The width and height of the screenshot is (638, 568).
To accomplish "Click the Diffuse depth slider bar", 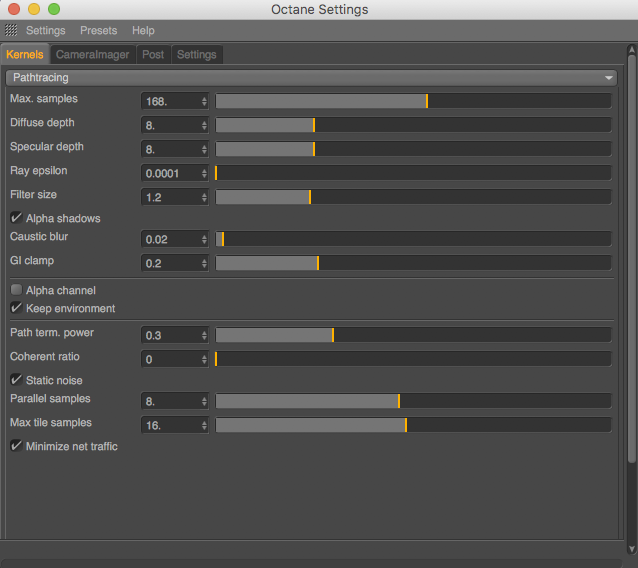I will [413, 125].
